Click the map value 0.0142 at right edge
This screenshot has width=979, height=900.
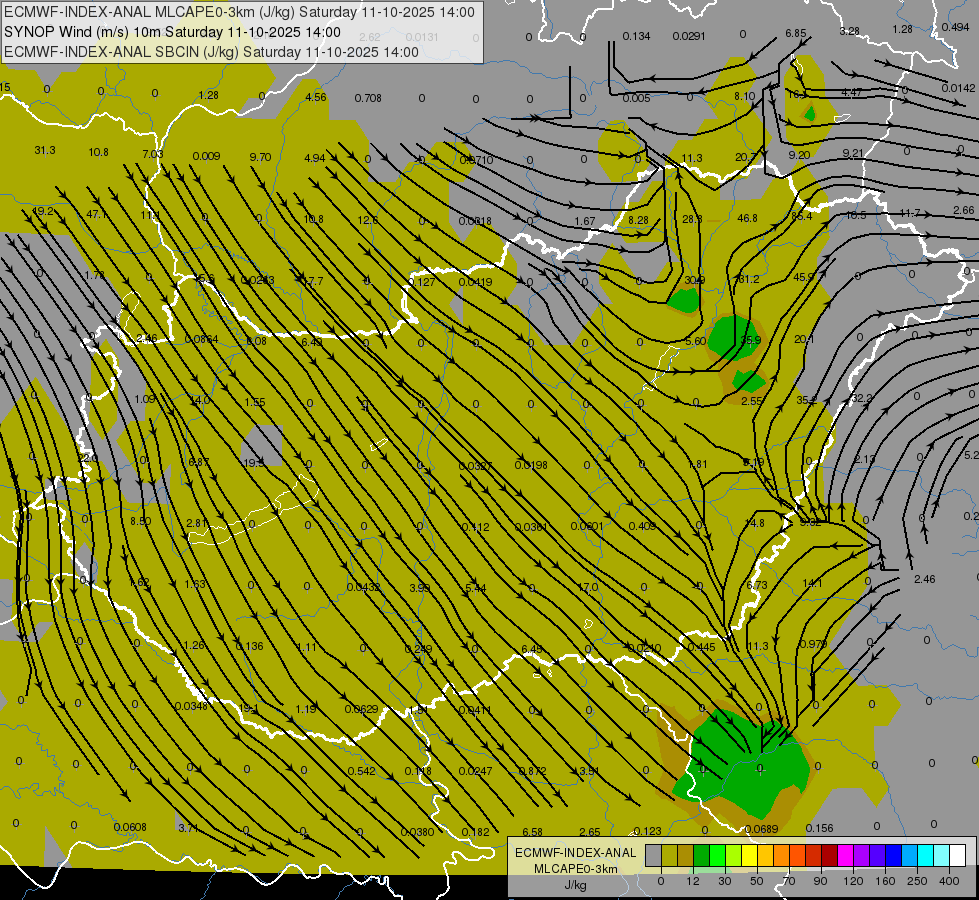tap(958, 88)
